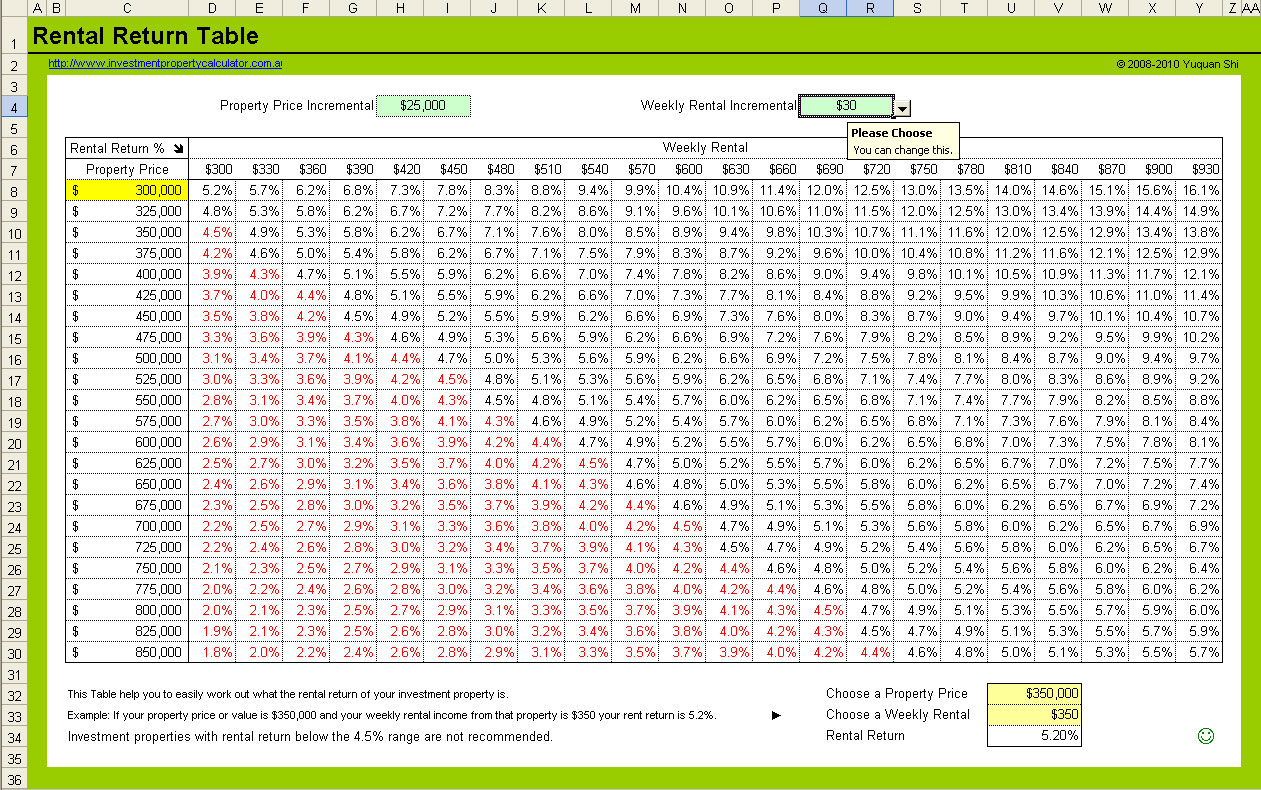1261x790 pixels.
Task: Click the green smiley face icon
Action: pyautogui.click(x=1205, y=736)
